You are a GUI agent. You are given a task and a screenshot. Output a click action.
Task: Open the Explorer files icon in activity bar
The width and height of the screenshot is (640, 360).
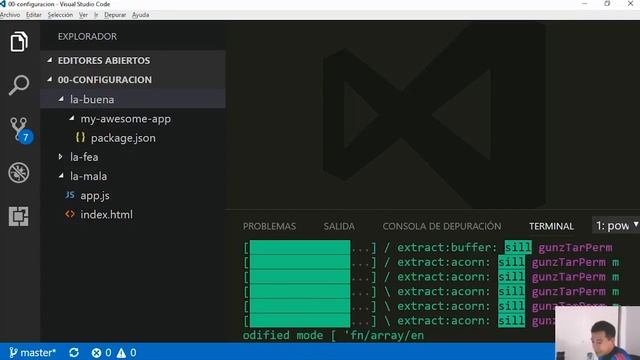pos(19,41)
